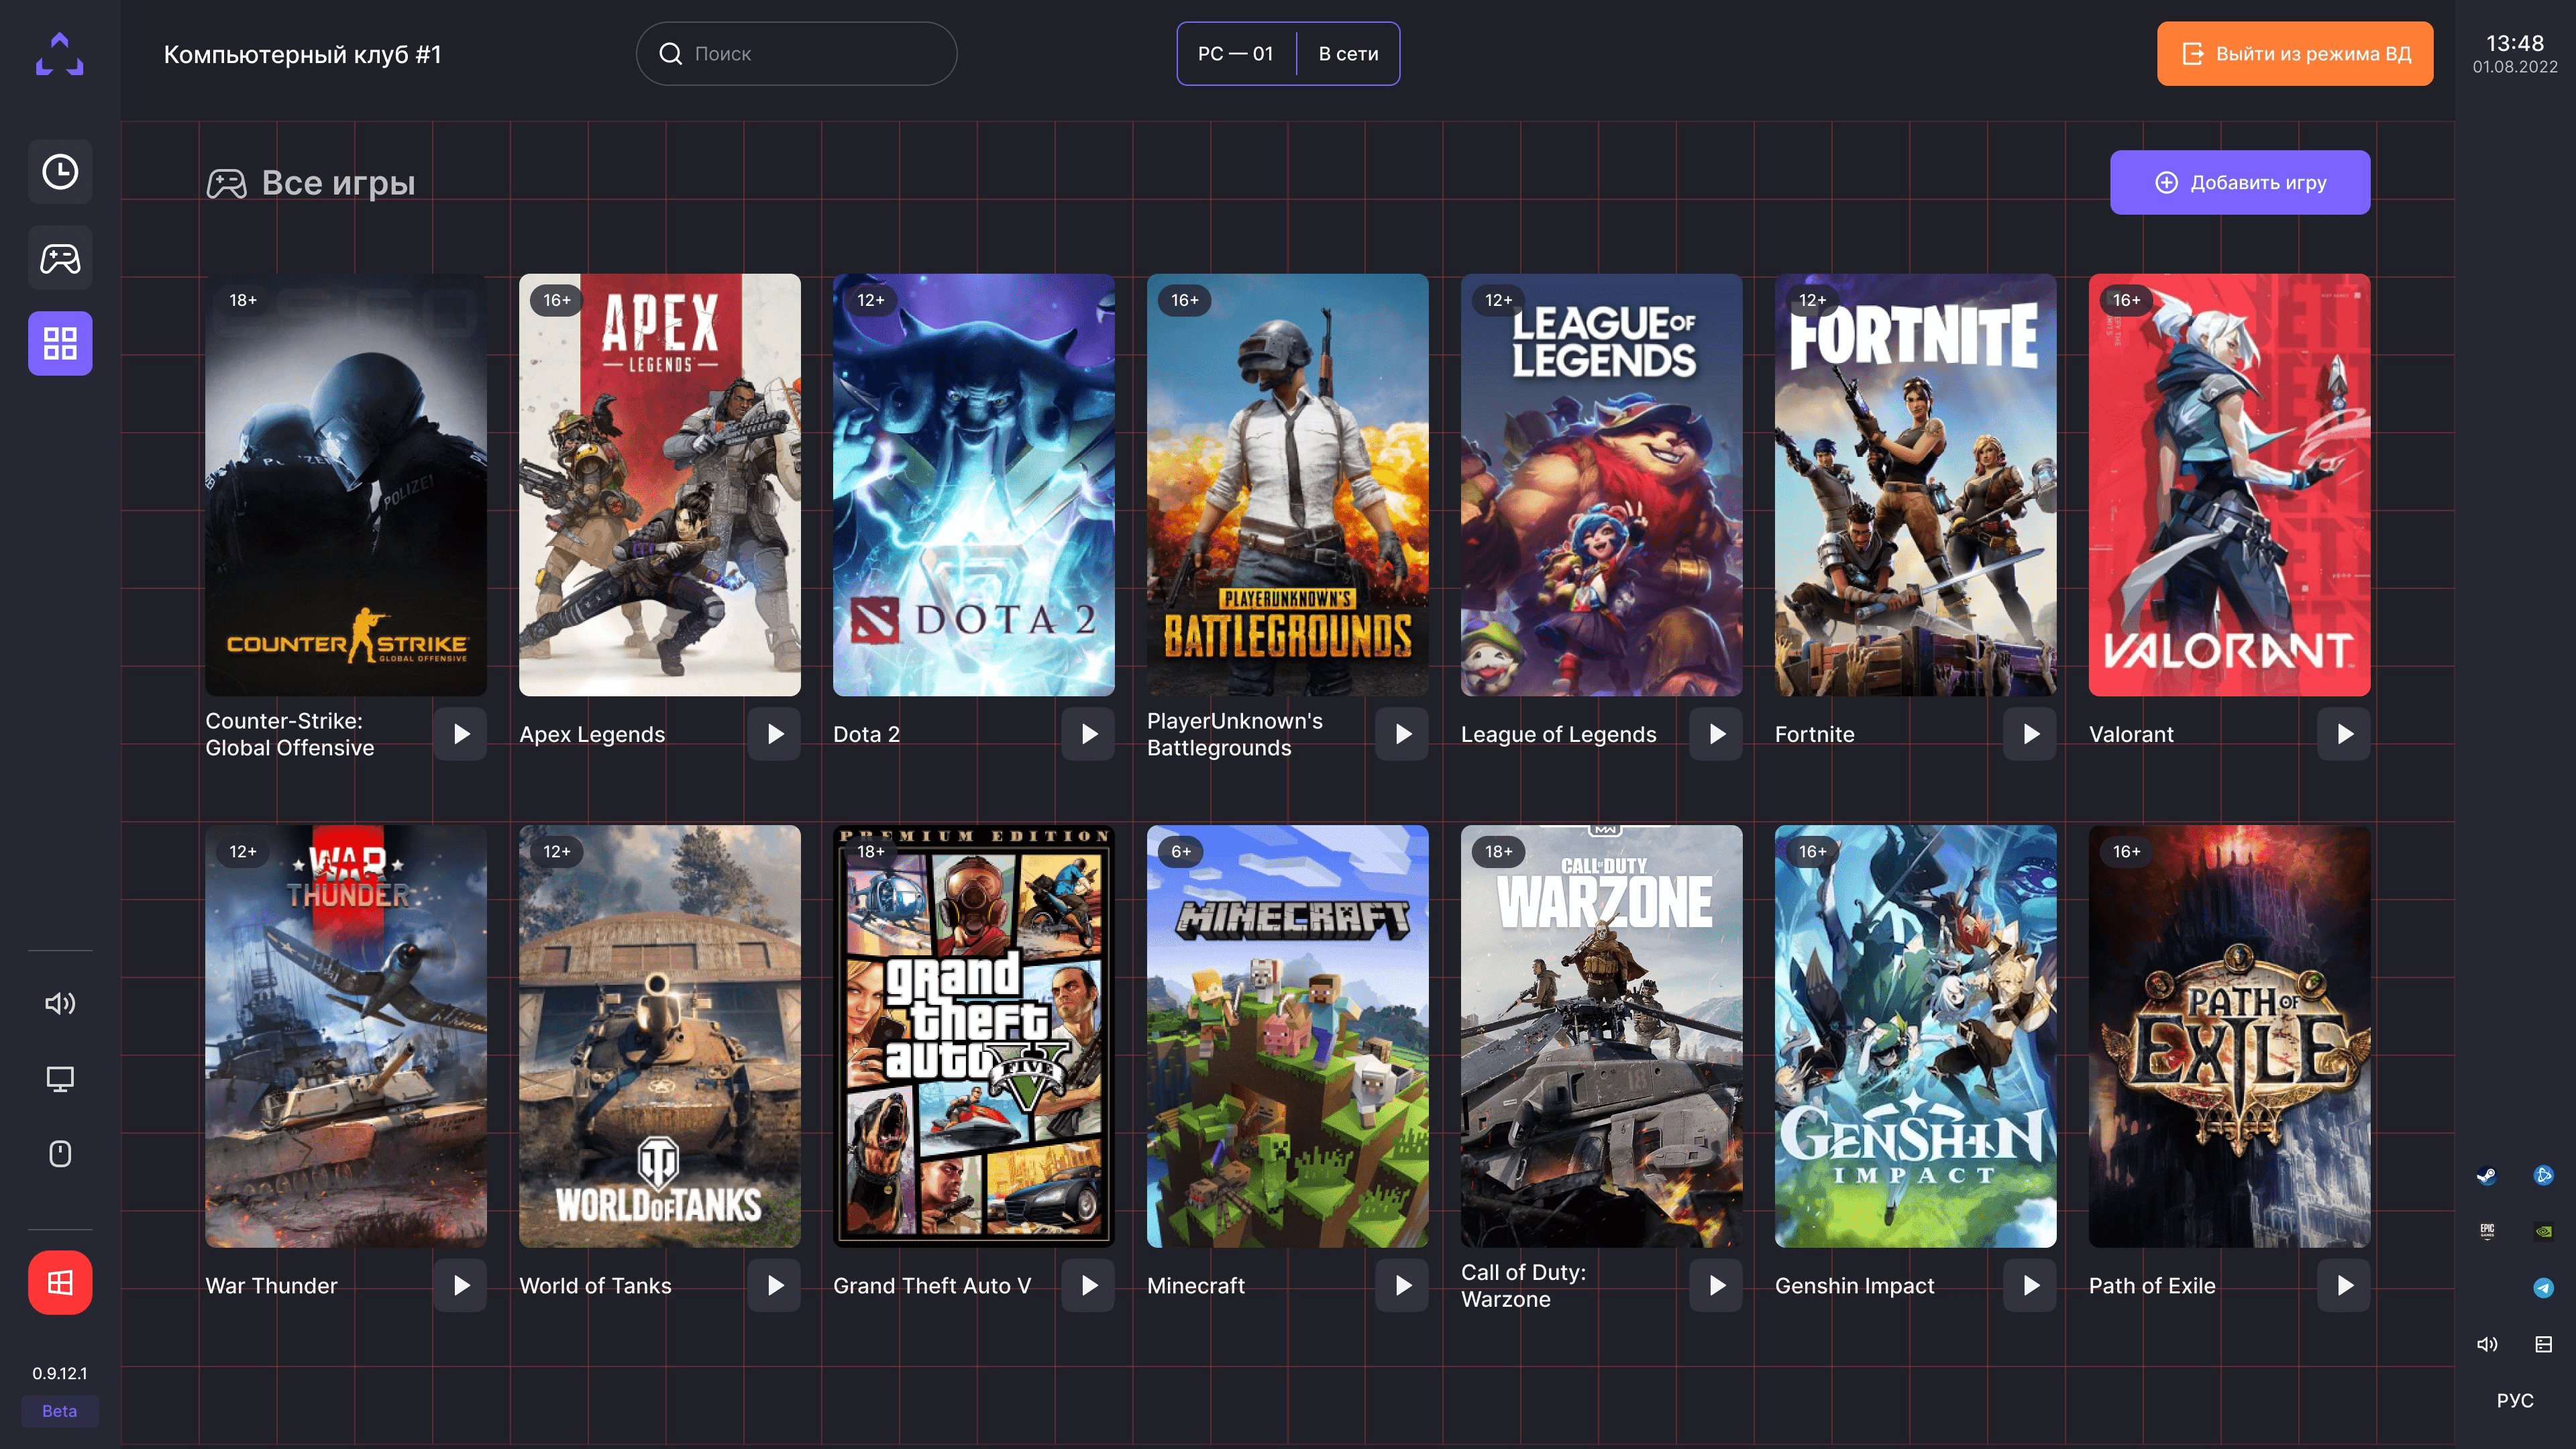The height and width of the screenshot is (1449, 2576).
Task: Launch Steam from the tray
Action: tap(2486, 1176)
